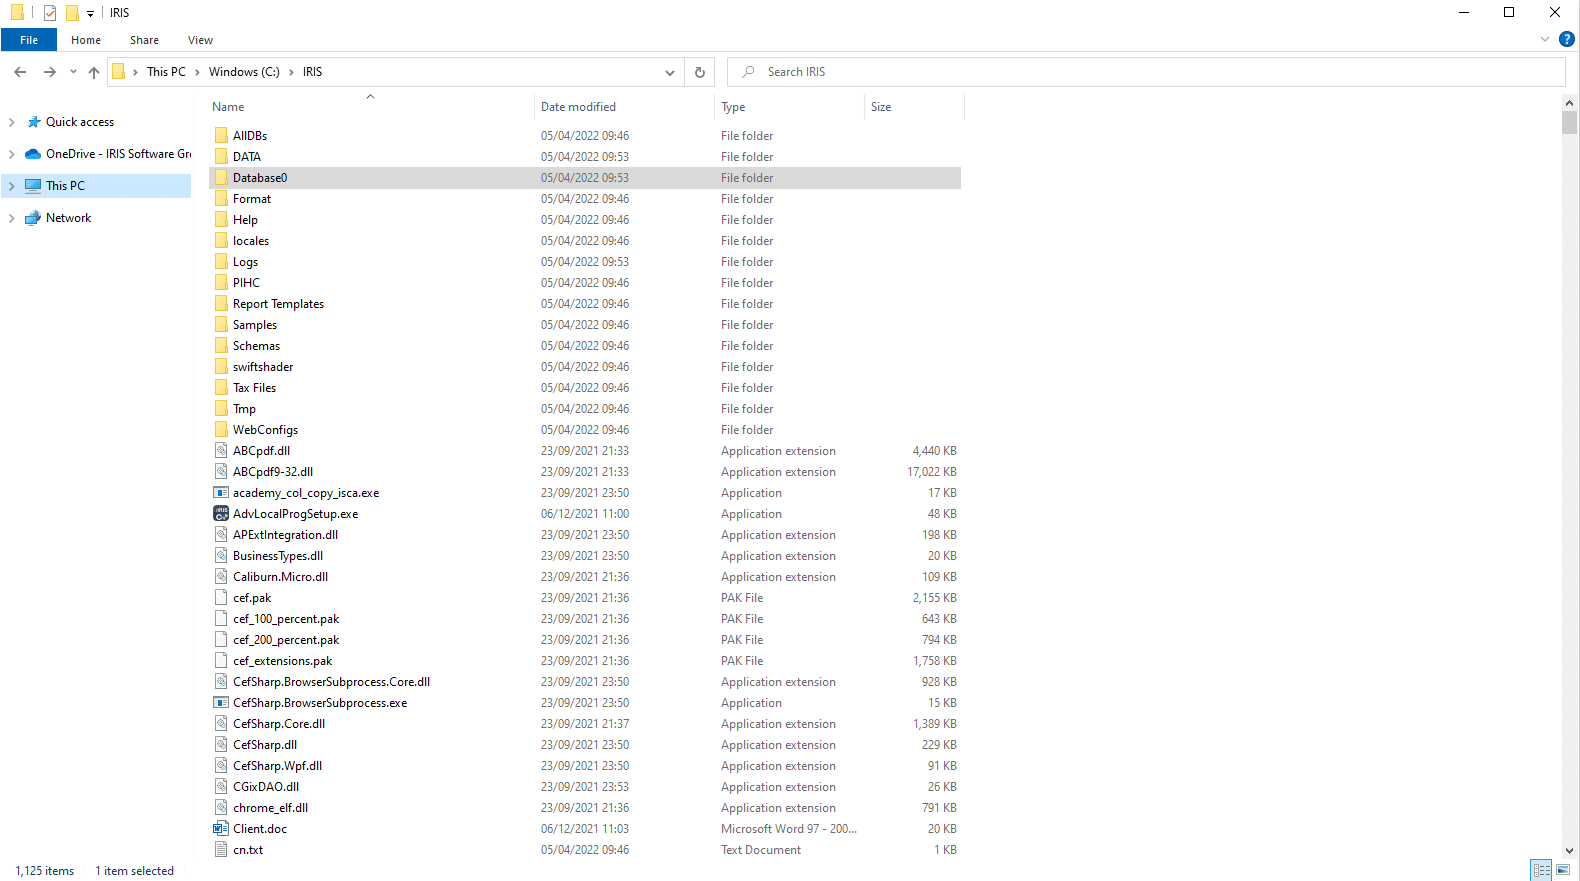Select the AdvLocalProgSetup.exe file icon
Image resolution: width=1580 pixels, height=881 pixels.
tap(221, 513)
